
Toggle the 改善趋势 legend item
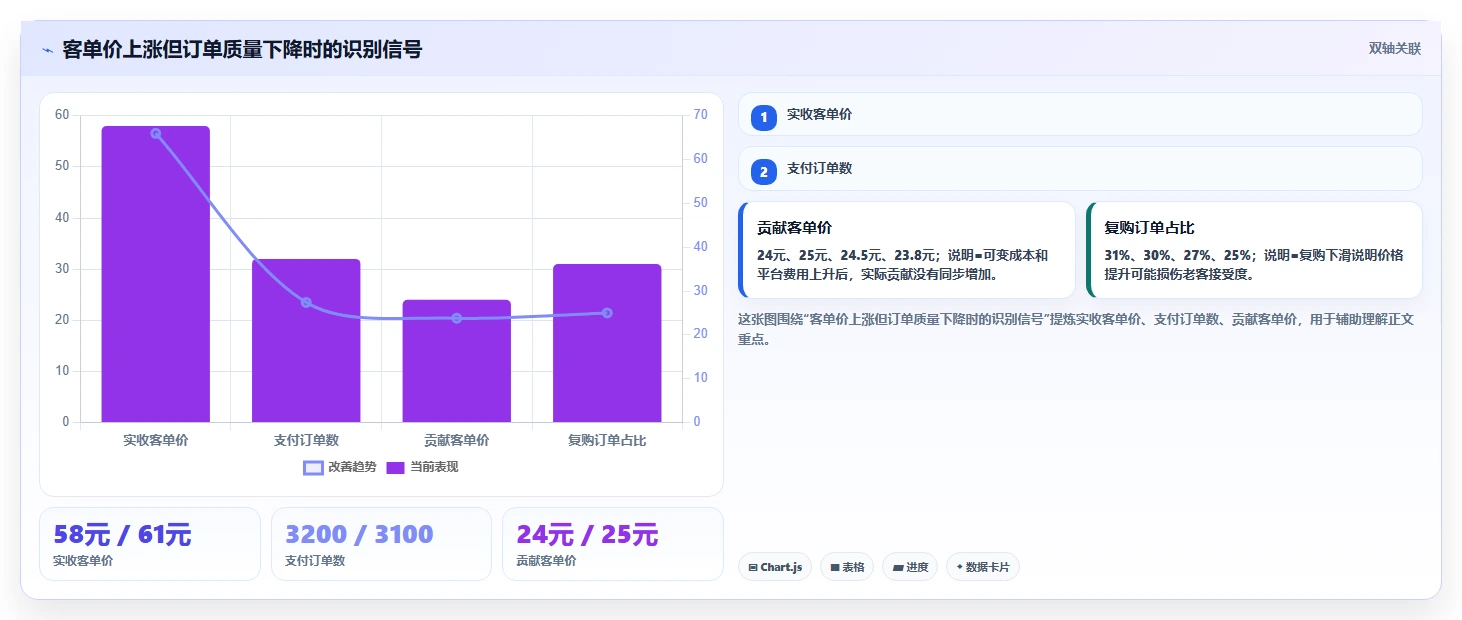[x=340, y=467]
